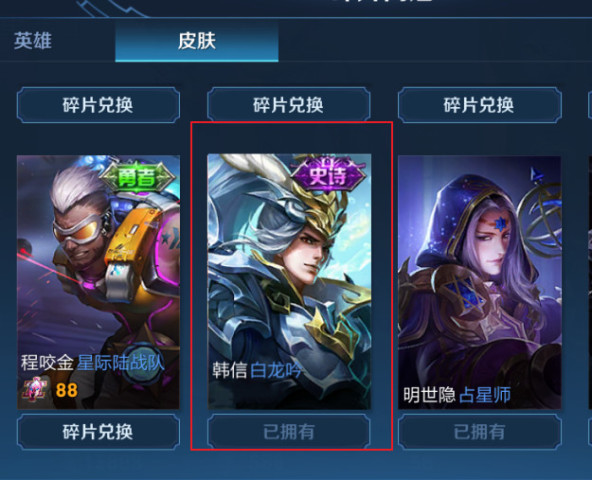Open the 韩信 白龙吟 skin card
Viewport: 592px width, 480px height.
(289, 281)
